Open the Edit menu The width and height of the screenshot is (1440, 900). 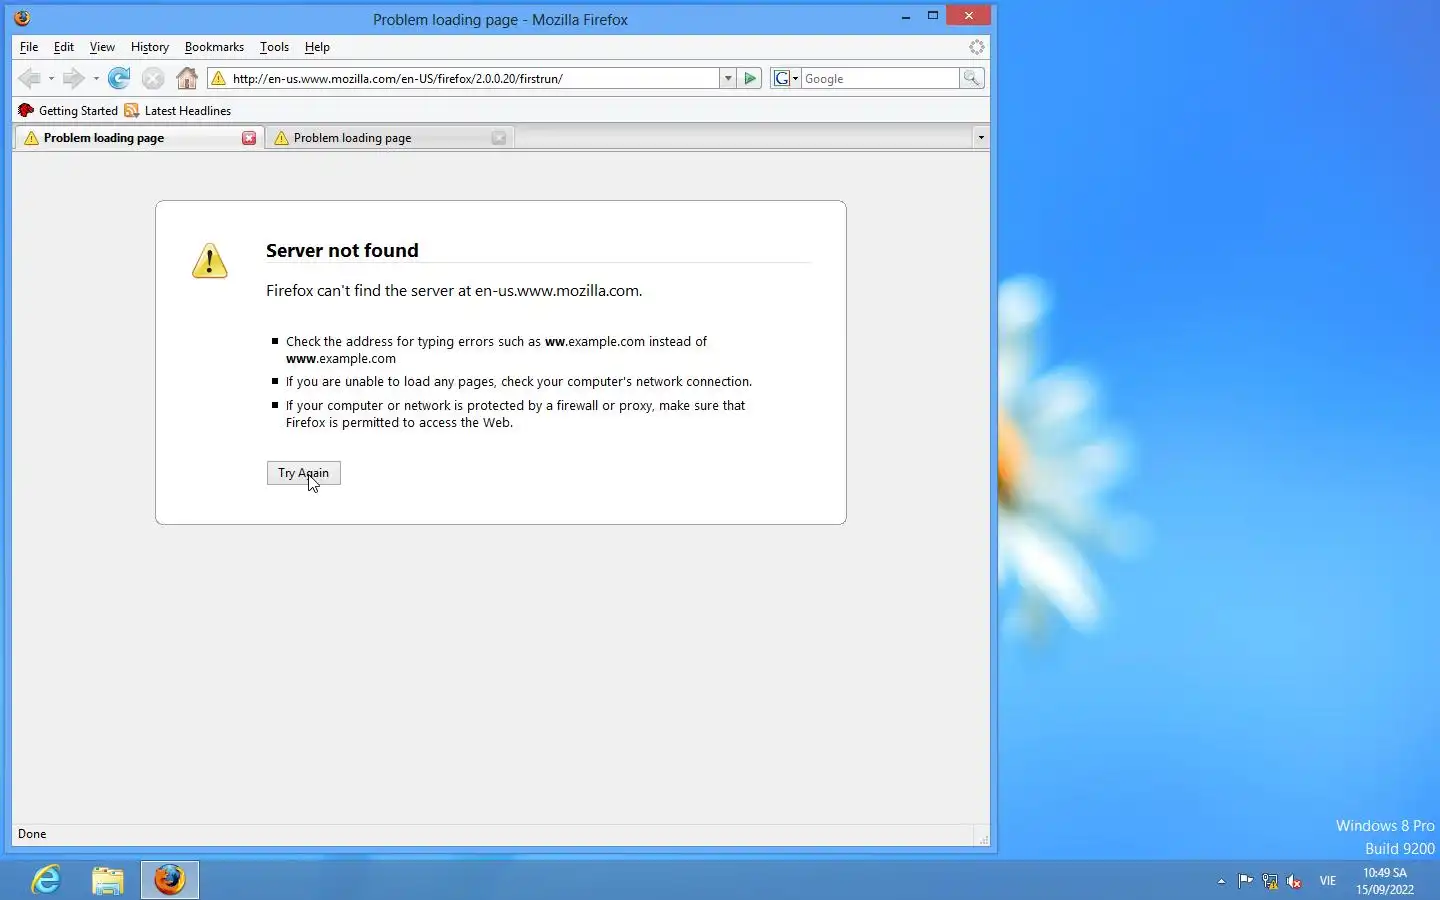click(64, 47)
